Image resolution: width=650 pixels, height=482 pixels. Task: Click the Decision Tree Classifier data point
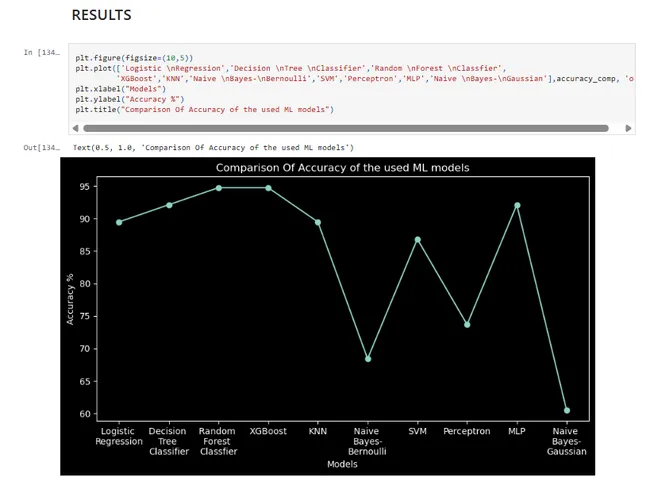169,205
